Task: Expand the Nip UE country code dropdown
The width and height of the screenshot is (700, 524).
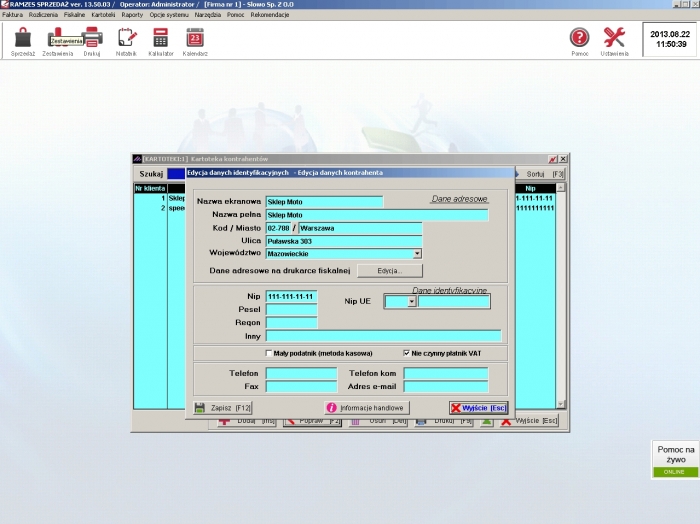Action: pyautogui.click(x=412, y=302)
